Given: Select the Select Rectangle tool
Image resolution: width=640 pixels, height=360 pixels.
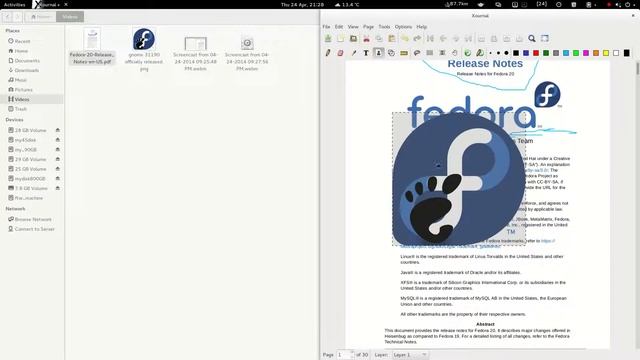Looking at the screenshot, I should pyautogui.click(x=429, y=53).
